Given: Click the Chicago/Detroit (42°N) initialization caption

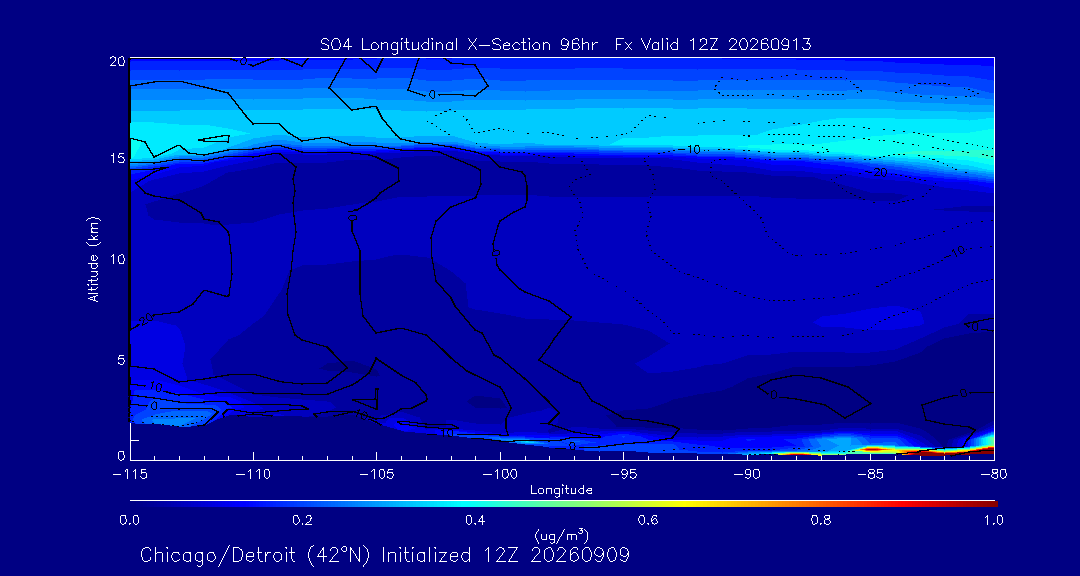Looking at the screenshot, I should tap(385, 555).
